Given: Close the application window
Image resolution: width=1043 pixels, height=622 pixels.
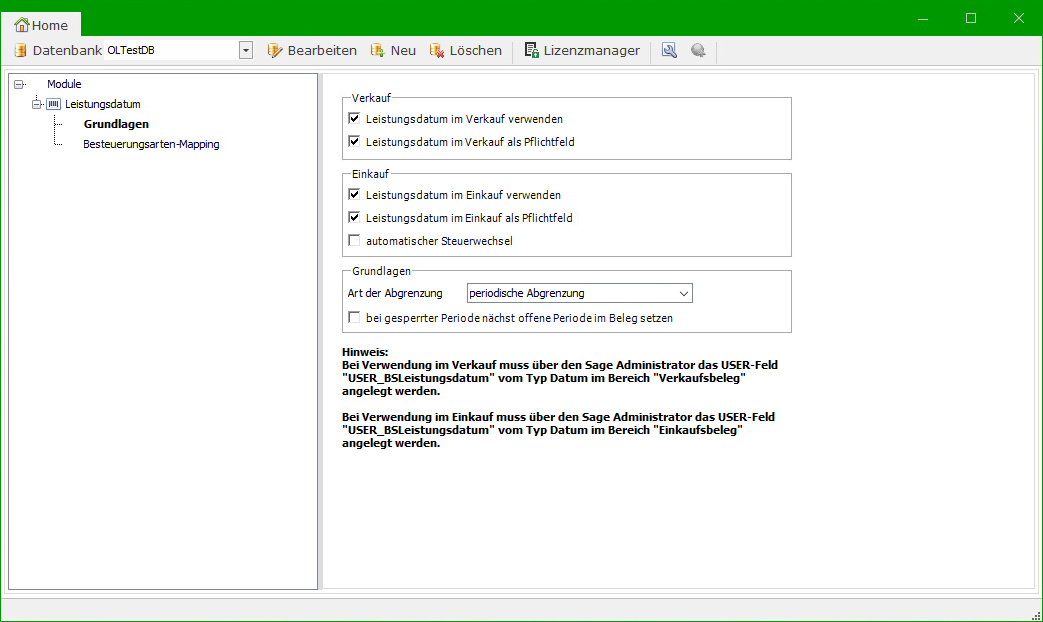Looking at the screenshot, I should click(x=1018, y=19).
